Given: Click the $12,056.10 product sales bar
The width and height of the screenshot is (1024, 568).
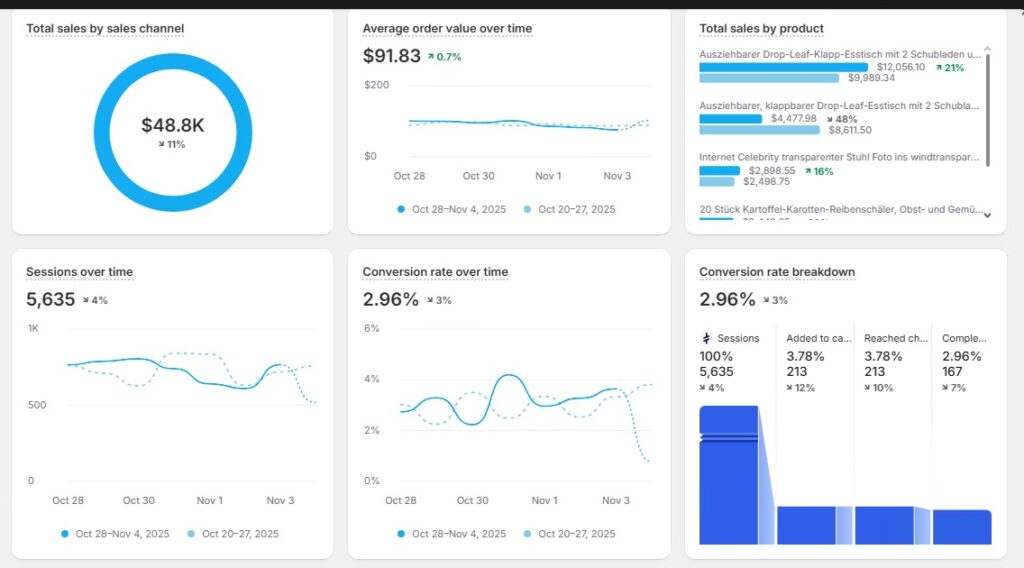Looking at the screenshot, I should [783, 68].
